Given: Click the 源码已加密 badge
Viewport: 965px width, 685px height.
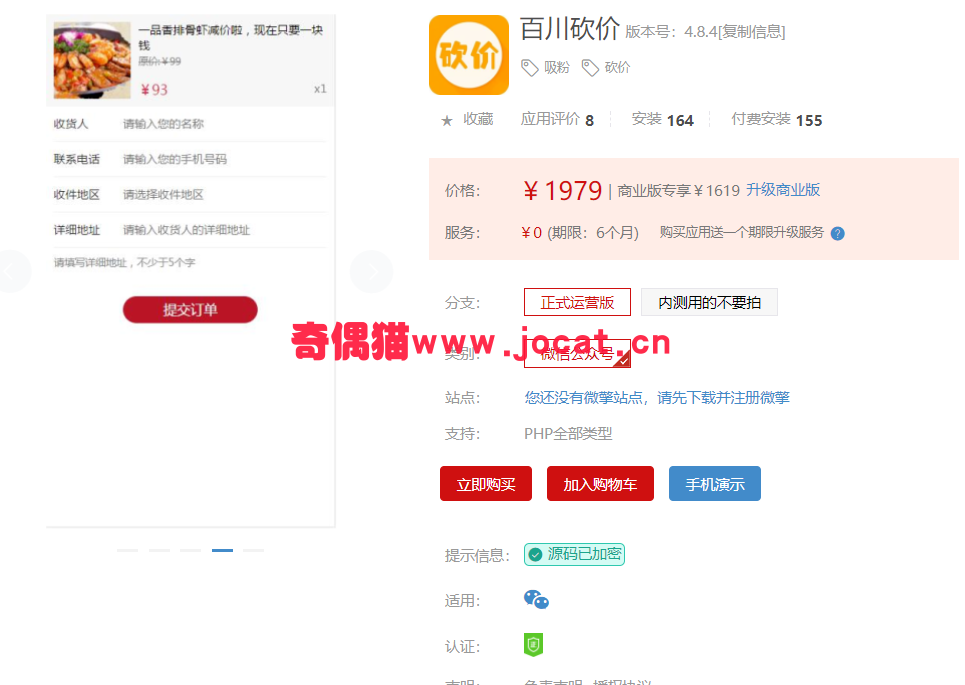Looking at the screenshot, I should [574, 555].
